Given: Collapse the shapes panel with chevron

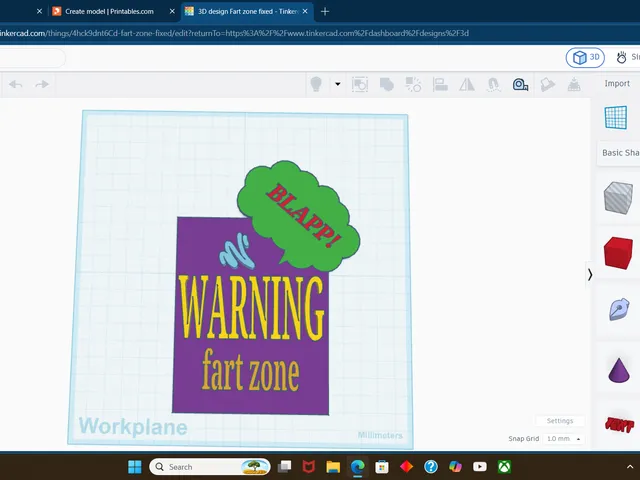Looking at the screenshot, I should [590, 275].
